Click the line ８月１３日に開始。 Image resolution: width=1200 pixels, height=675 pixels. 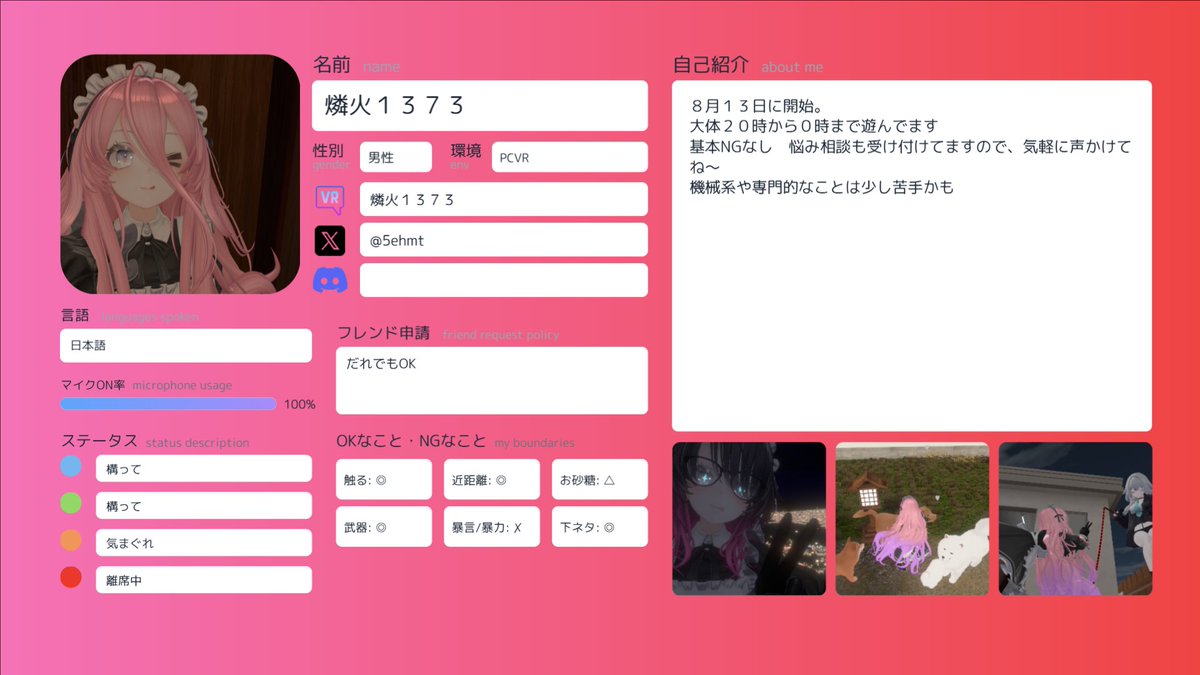point(759,105)
